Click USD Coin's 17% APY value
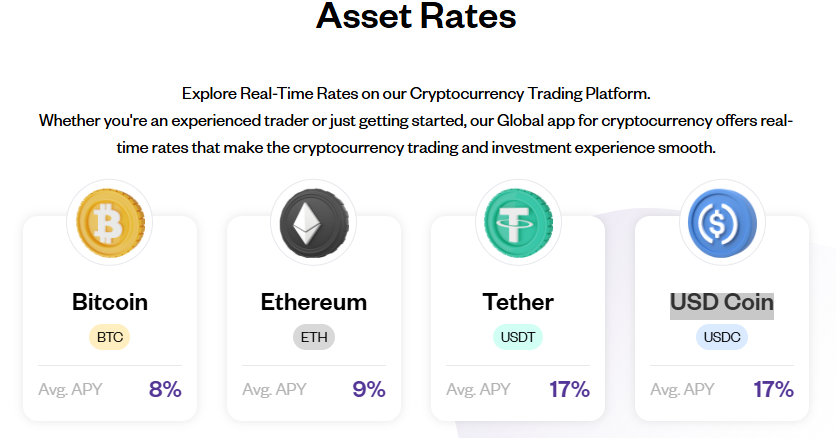The width and height of the screenshot is (836, 438). tap(774, 390)
